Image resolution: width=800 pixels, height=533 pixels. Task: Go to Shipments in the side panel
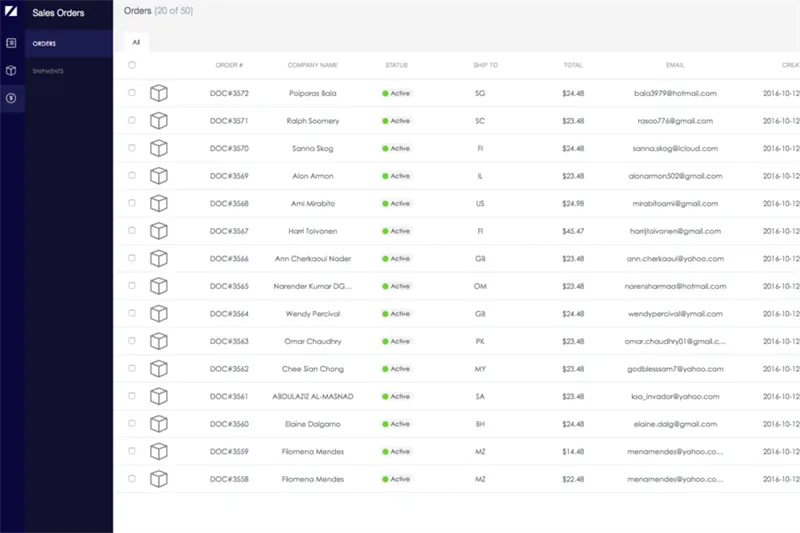[48, 71]
